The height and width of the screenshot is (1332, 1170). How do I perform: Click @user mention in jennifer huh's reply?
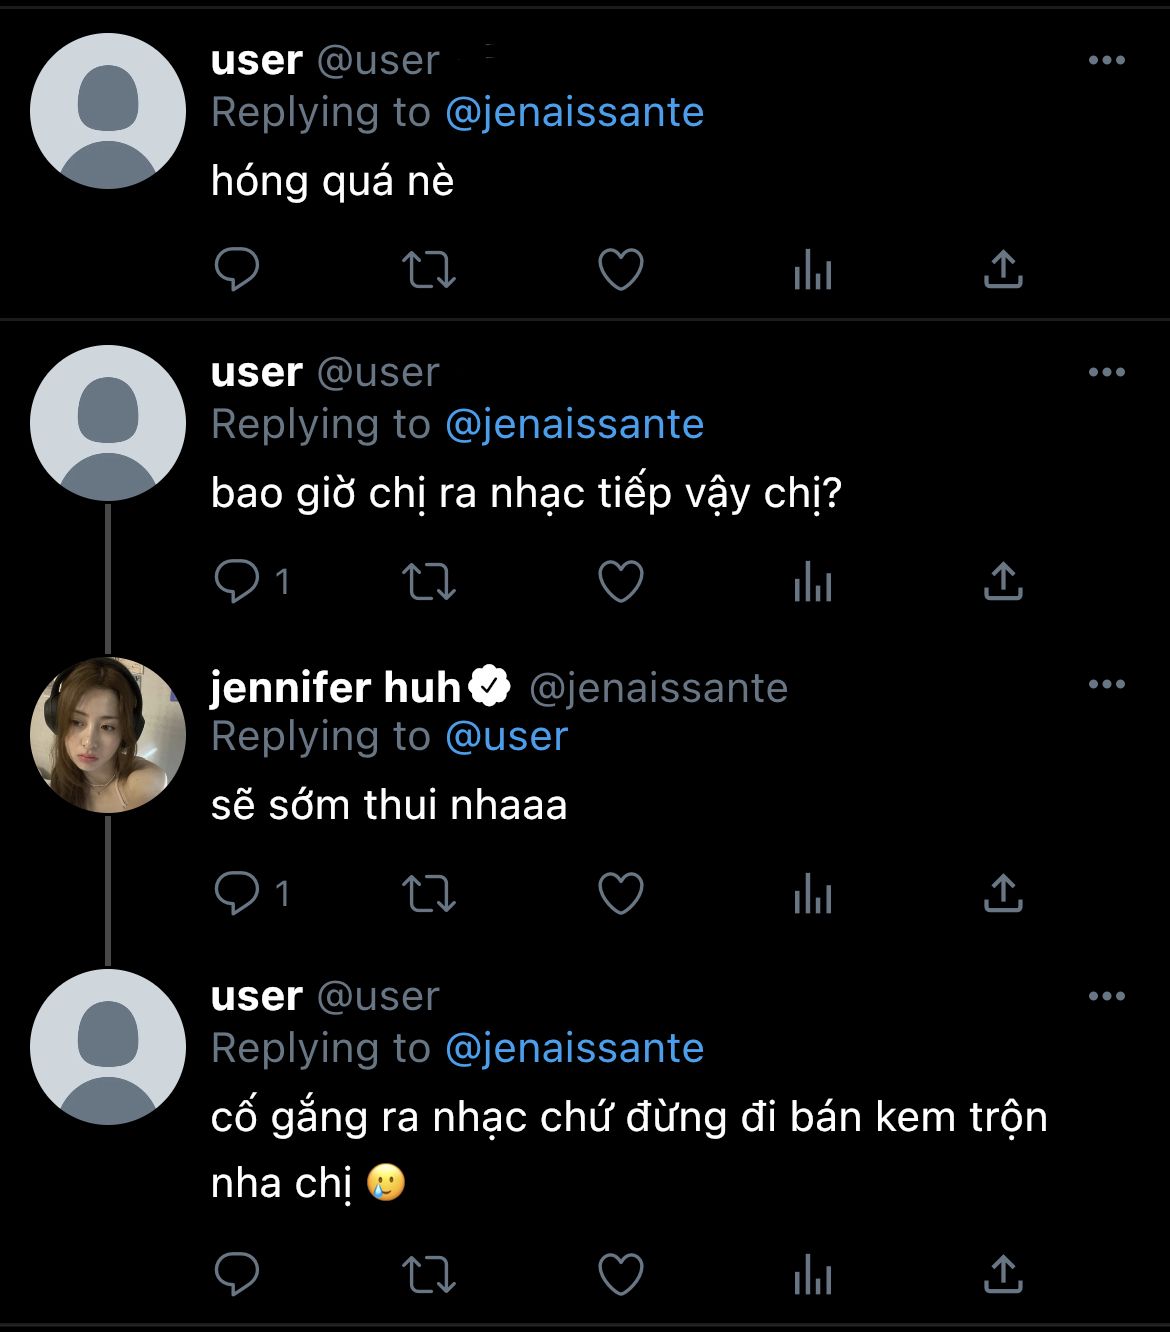point(506,737)
